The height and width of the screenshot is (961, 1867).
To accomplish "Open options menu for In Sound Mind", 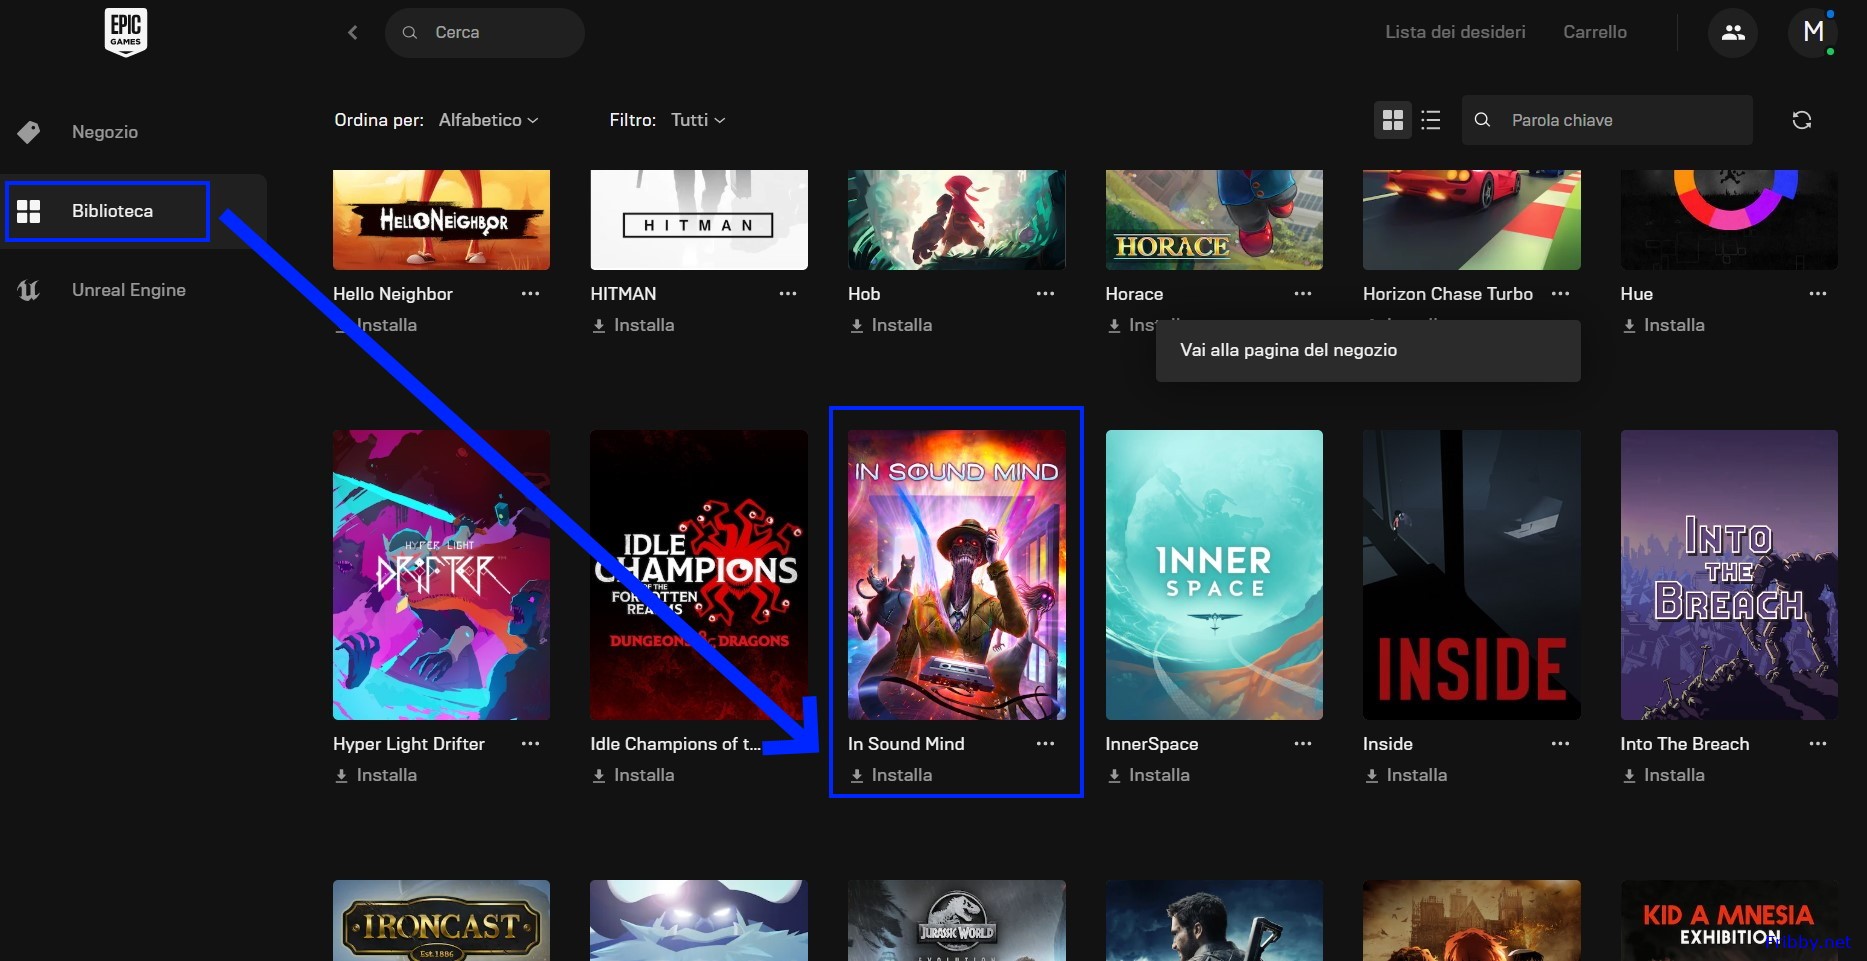I will [1045, 744].
